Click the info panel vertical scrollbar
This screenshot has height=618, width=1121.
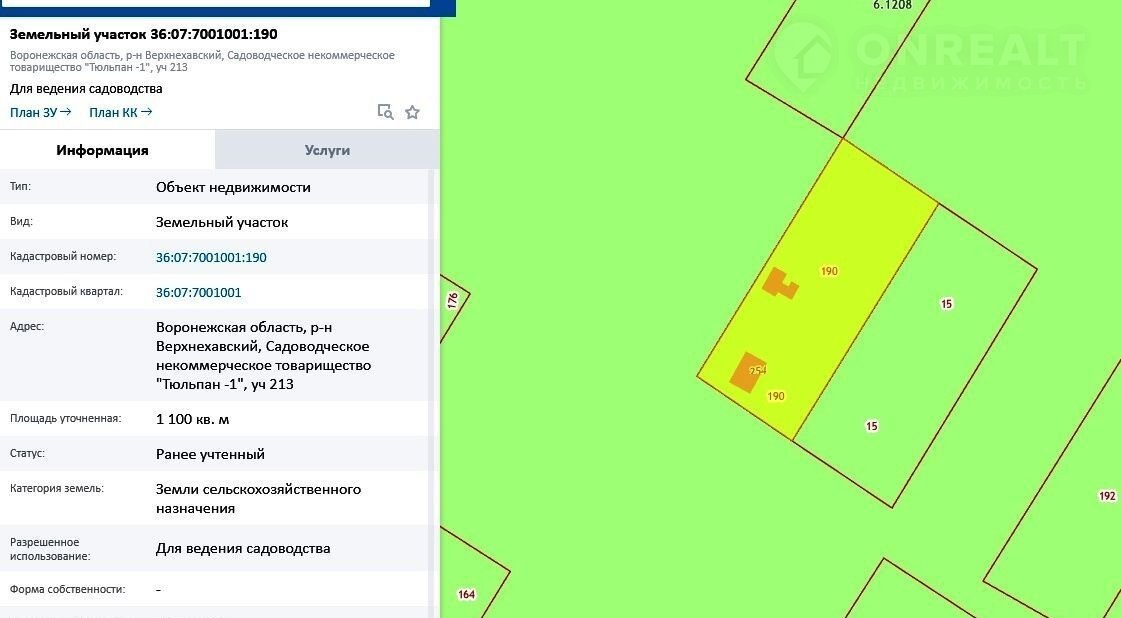click(433, 390)
